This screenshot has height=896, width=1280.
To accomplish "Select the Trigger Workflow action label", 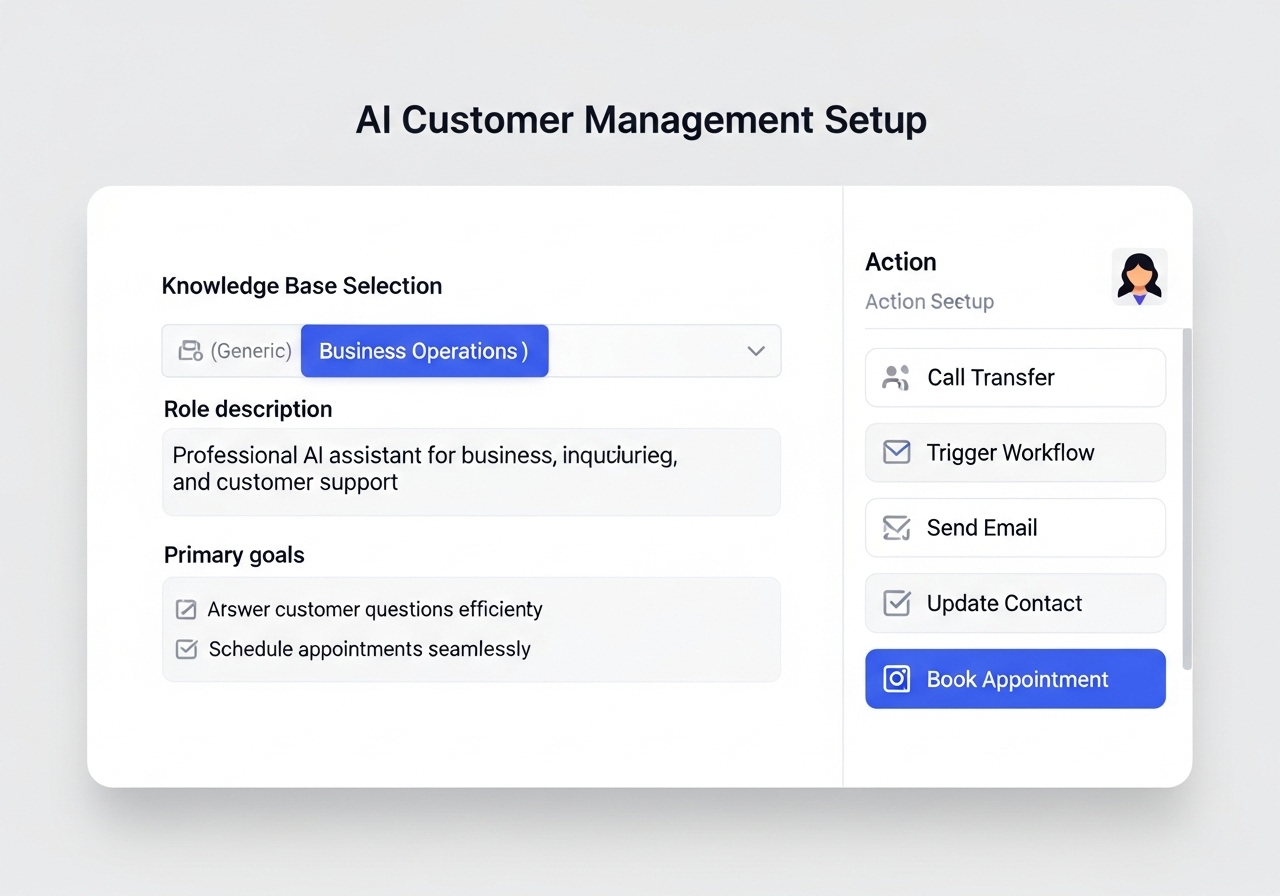I will pos(1010,452).
